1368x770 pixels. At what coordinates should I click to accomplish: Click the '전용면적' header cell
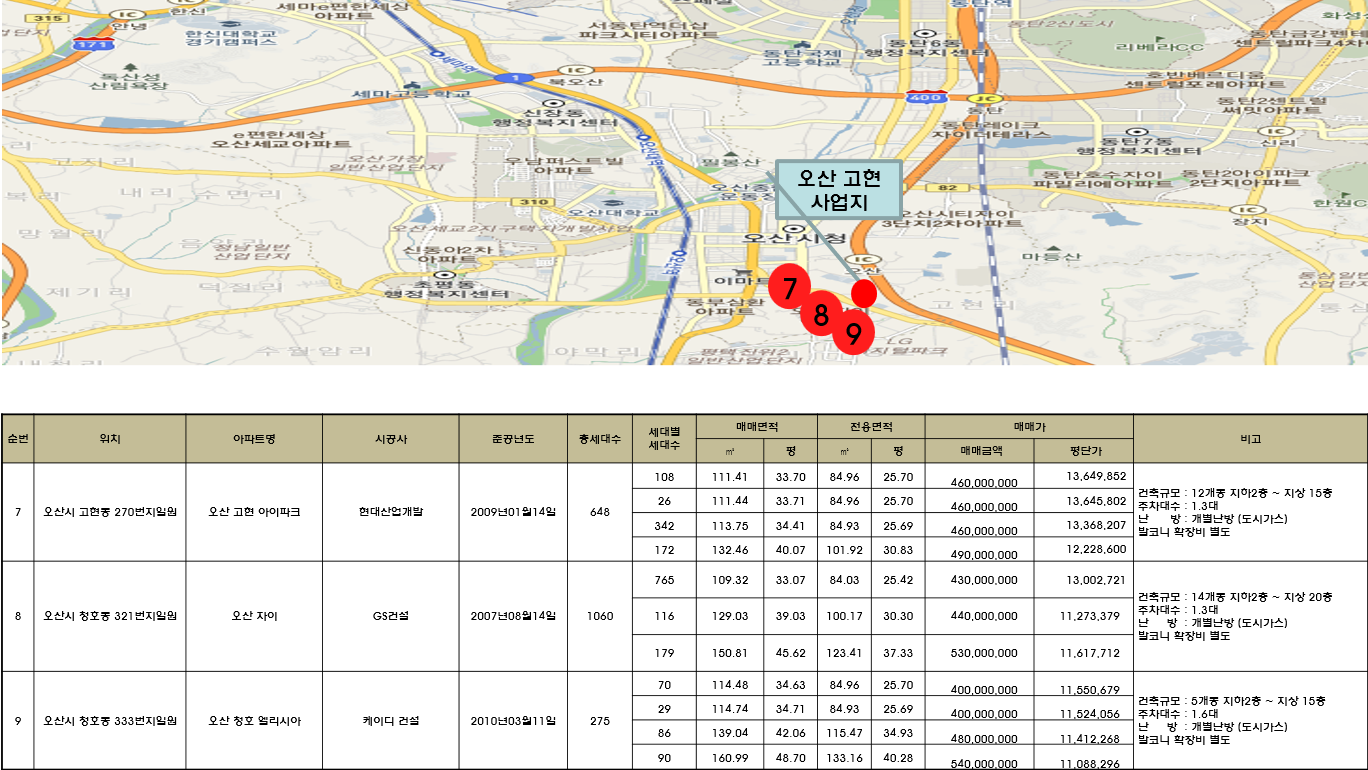pos(871,426)
